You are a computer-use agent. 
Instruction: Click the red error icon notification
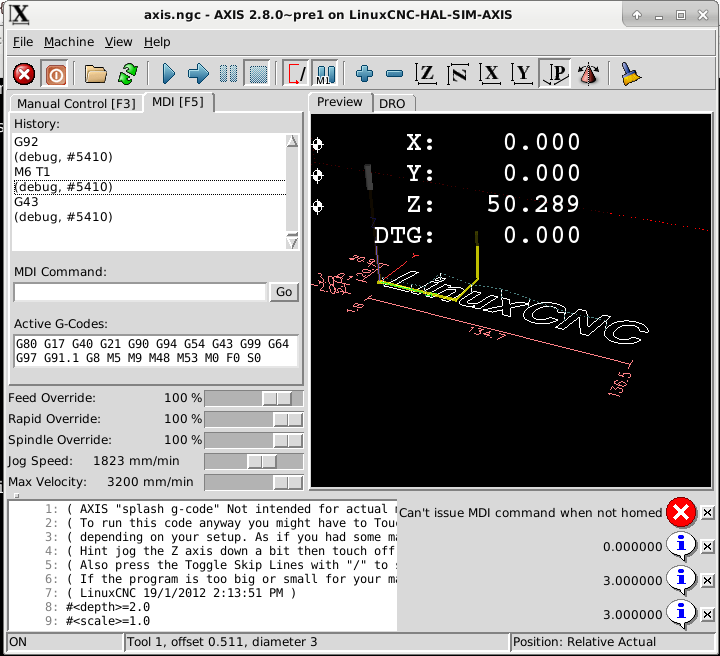pos(681,512)
